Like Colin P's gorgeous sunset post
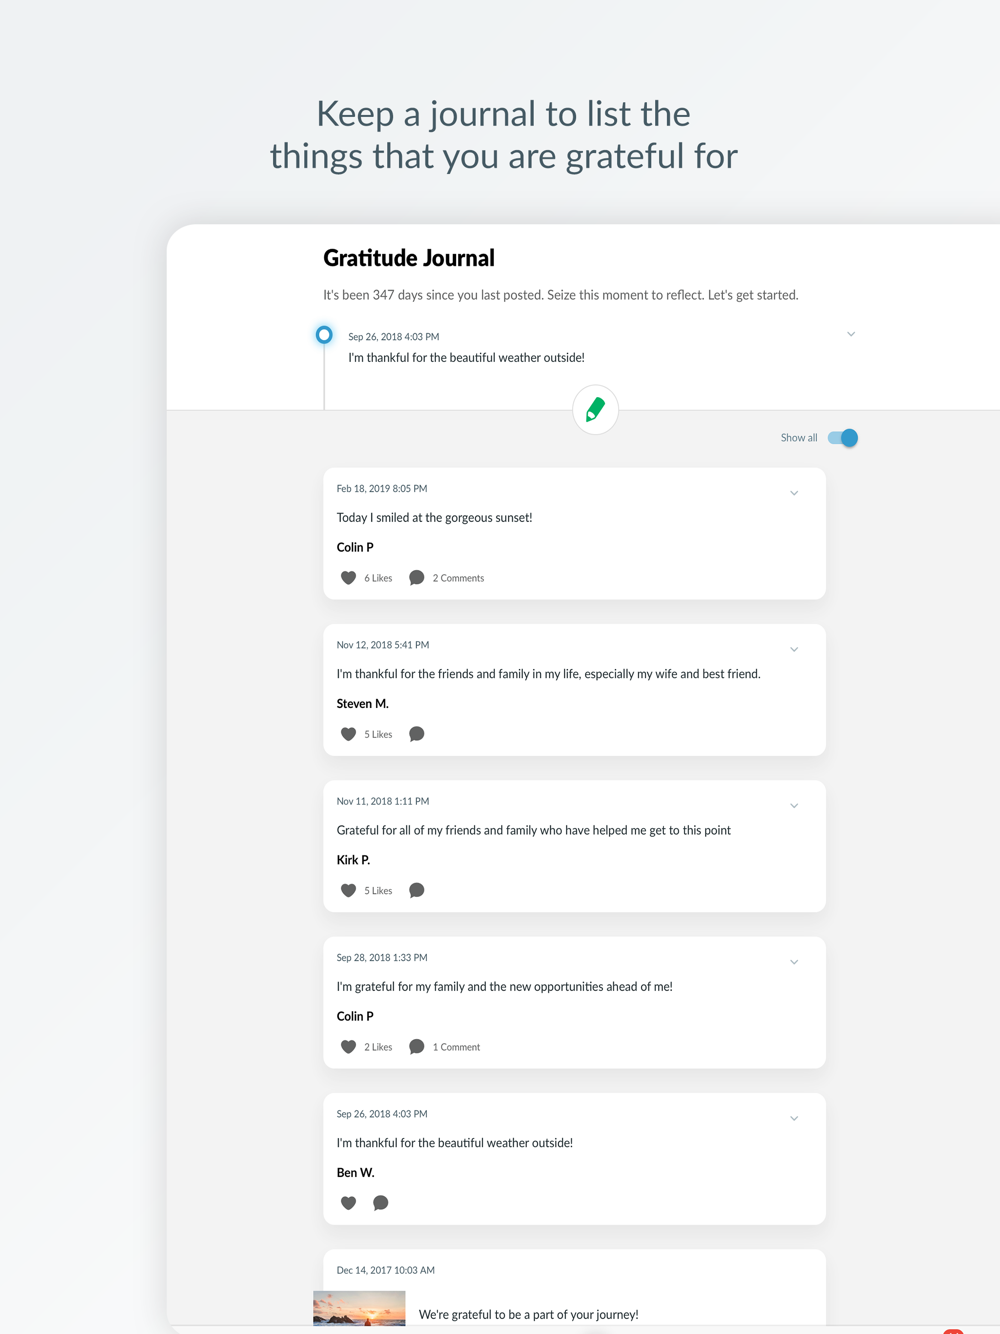The width and height of the screenshot is (1000, 1334). [348, 578]
